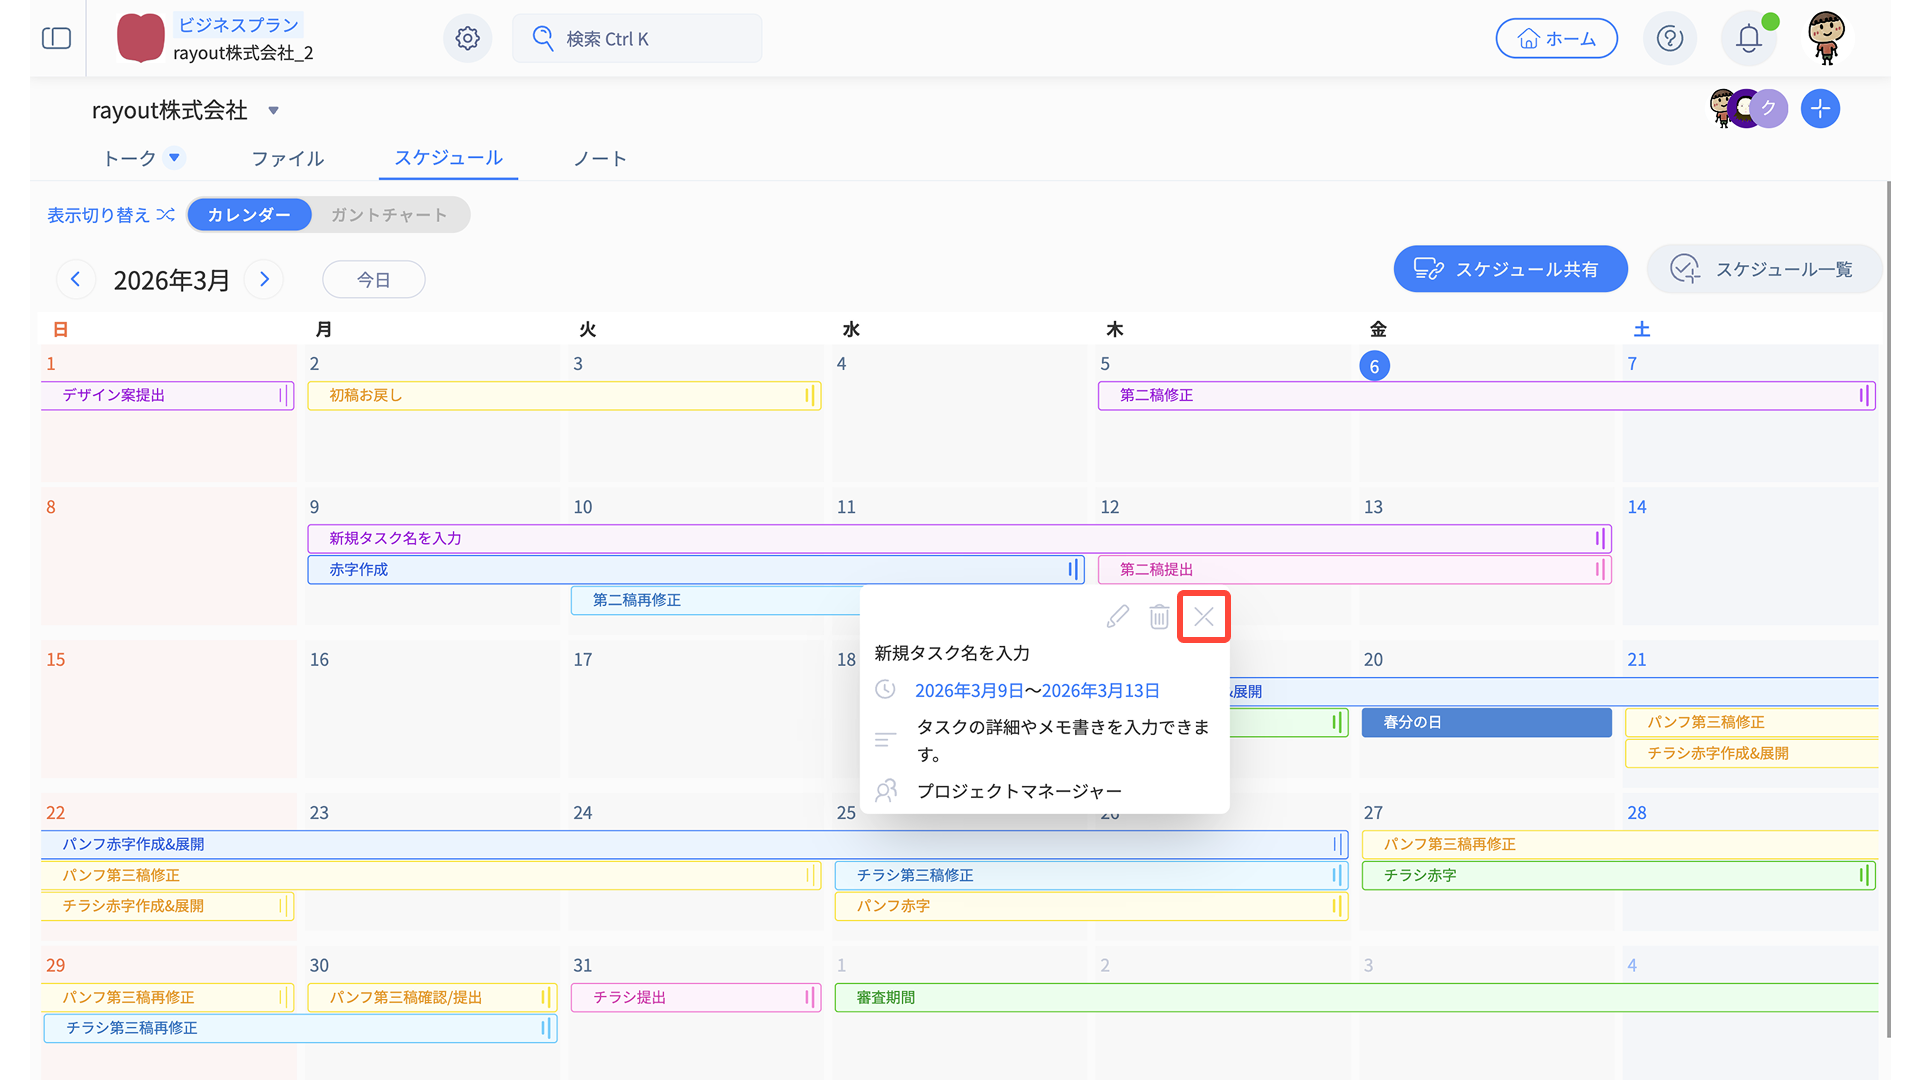Click the スケジュール共有 button
Image resolution: width=1920 pixels, height=1080 pixels.
point(1509,269)
